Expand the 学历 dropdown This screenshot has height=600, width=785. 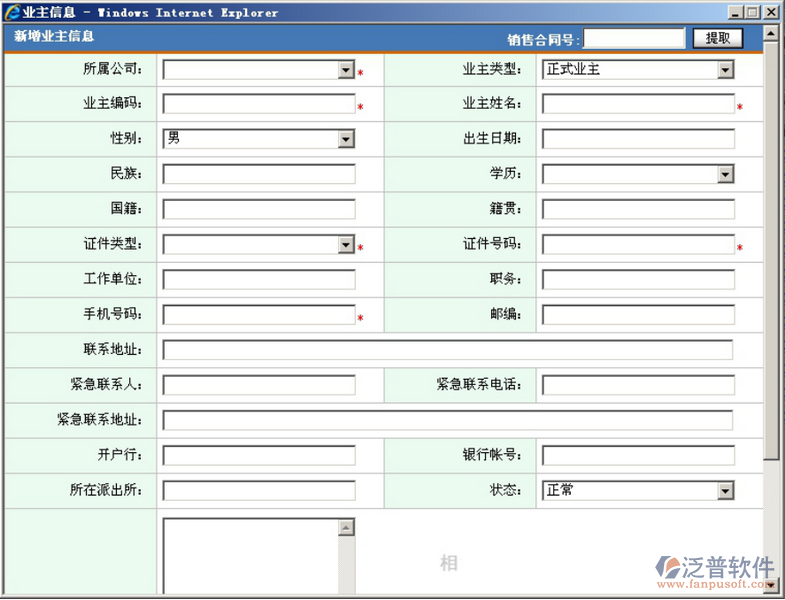pyautogui.click(x=725, y=174)
